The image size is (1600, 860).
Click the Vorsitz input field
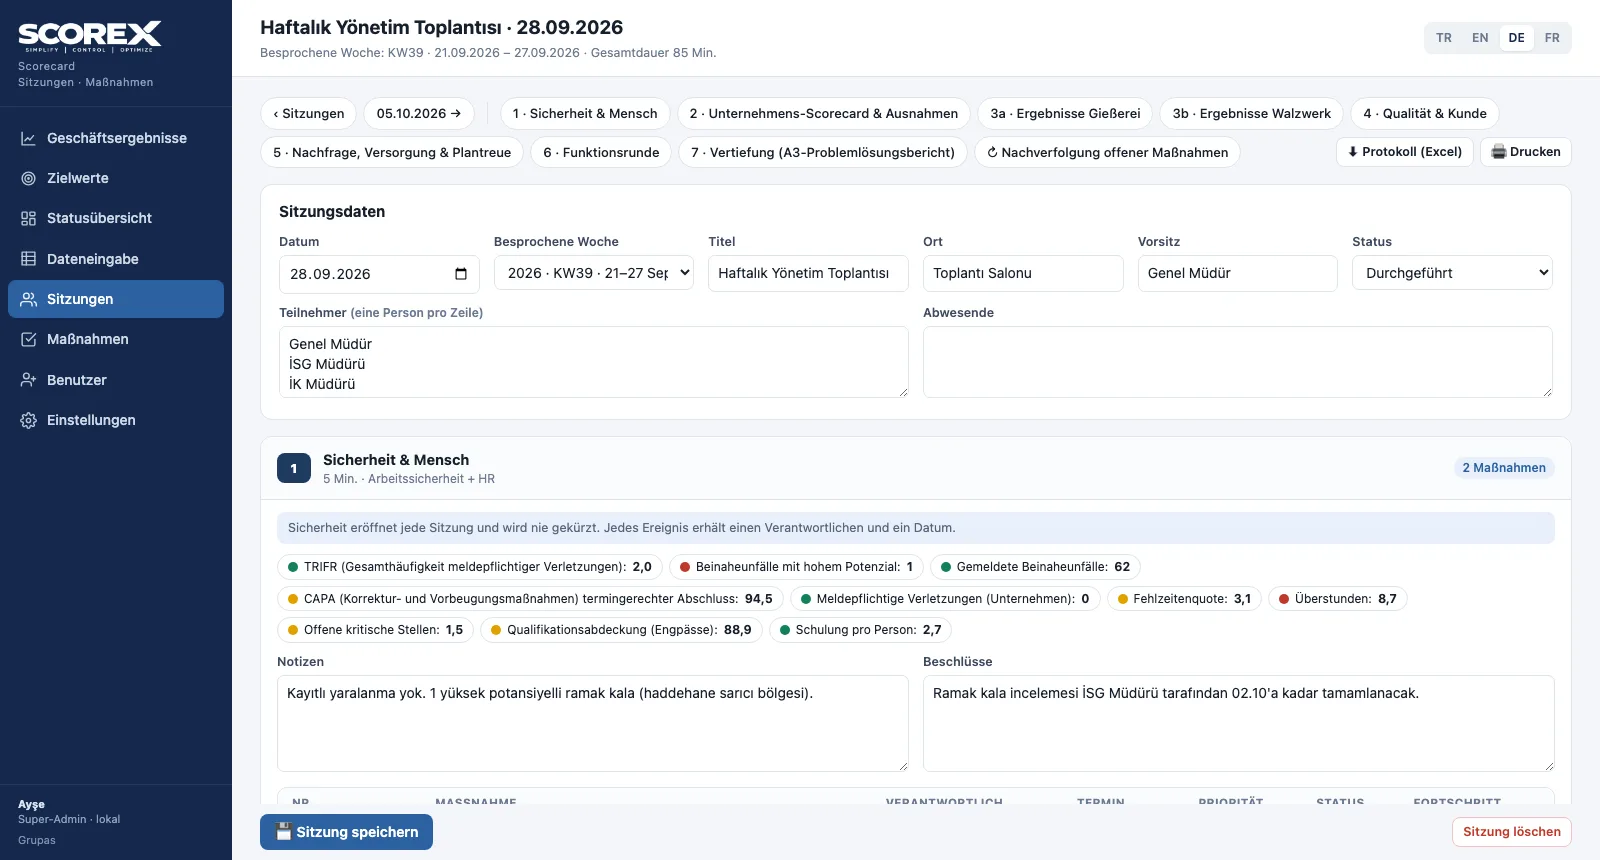point(1238,273)
